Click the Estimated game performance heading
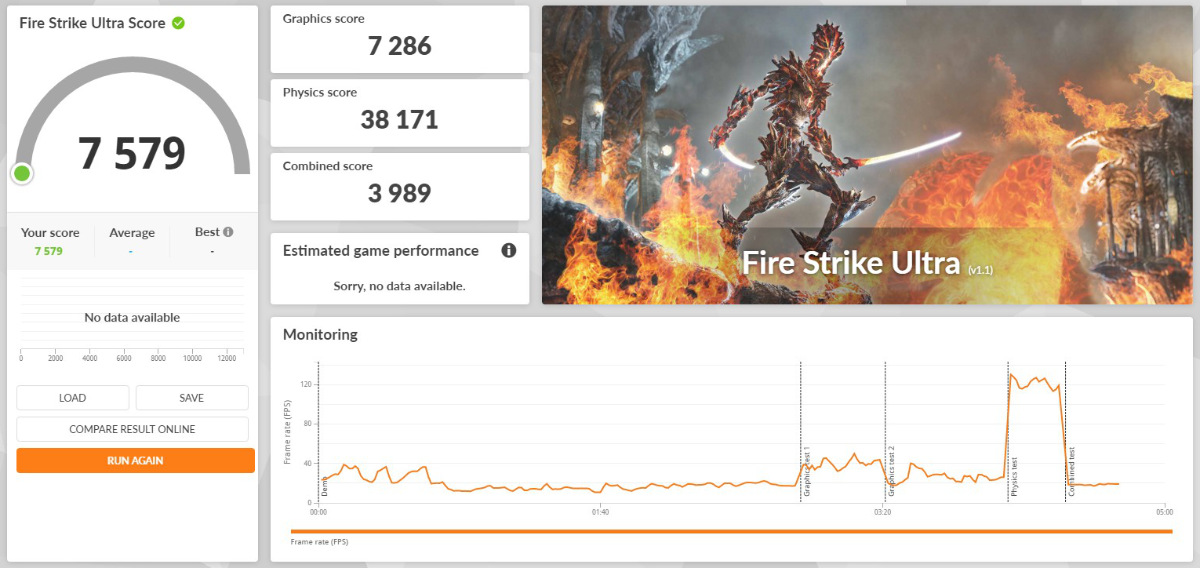Image resolution: width=1200 pixels, height=568 pixels. [381, 250]
